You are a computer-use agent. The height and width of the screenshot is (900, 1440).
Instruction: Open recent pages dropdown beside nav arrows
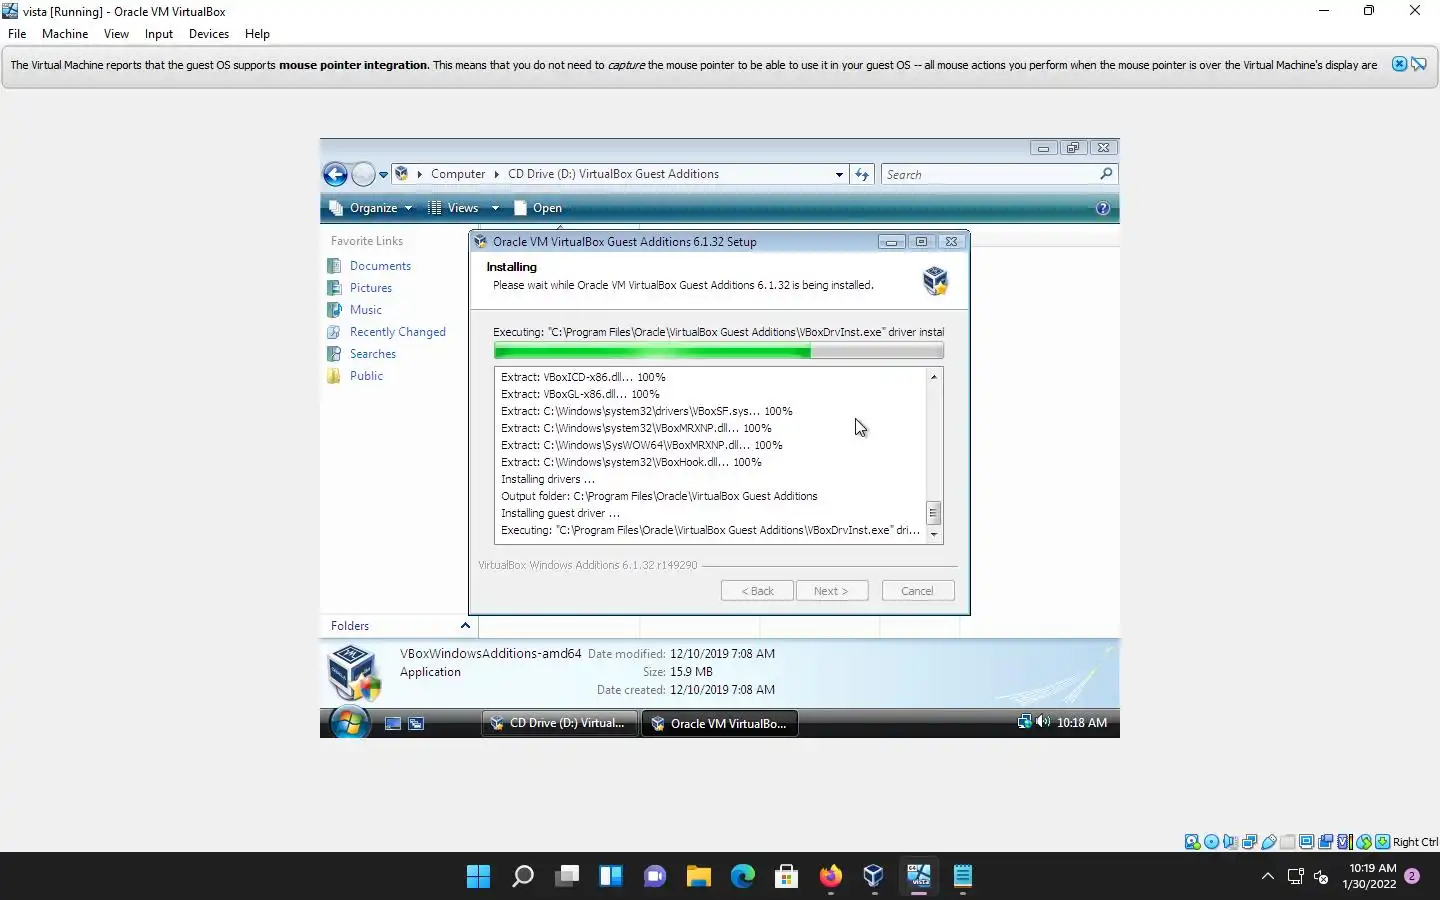383,175
